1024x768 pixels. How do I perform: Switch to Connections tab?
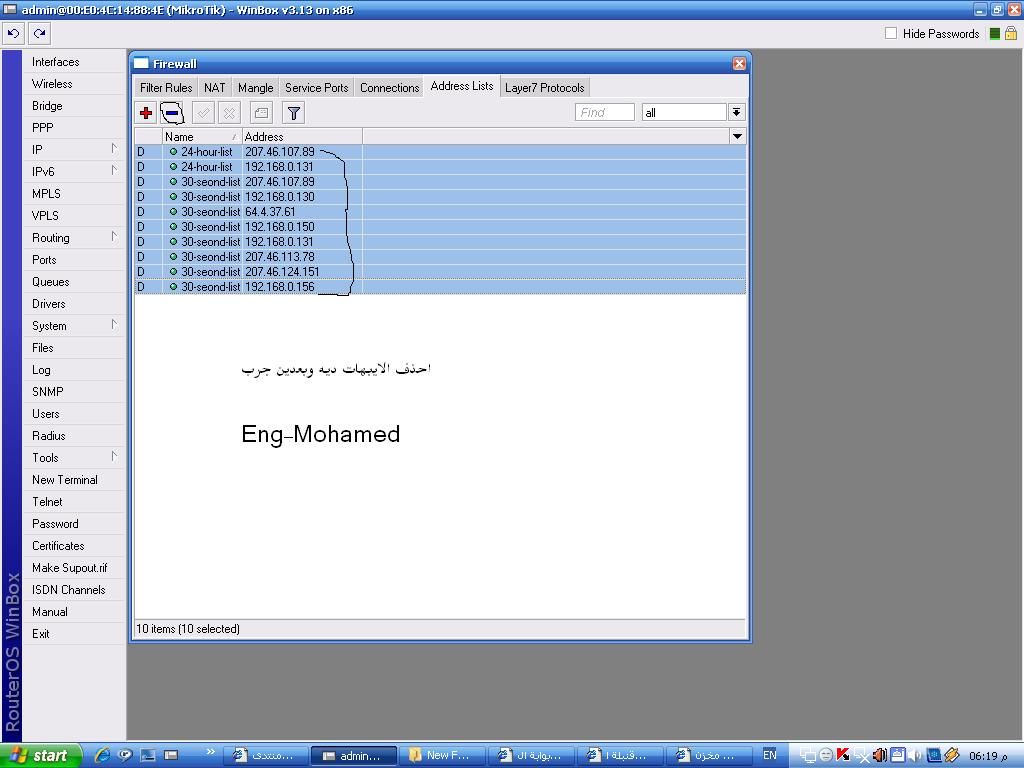389,88
